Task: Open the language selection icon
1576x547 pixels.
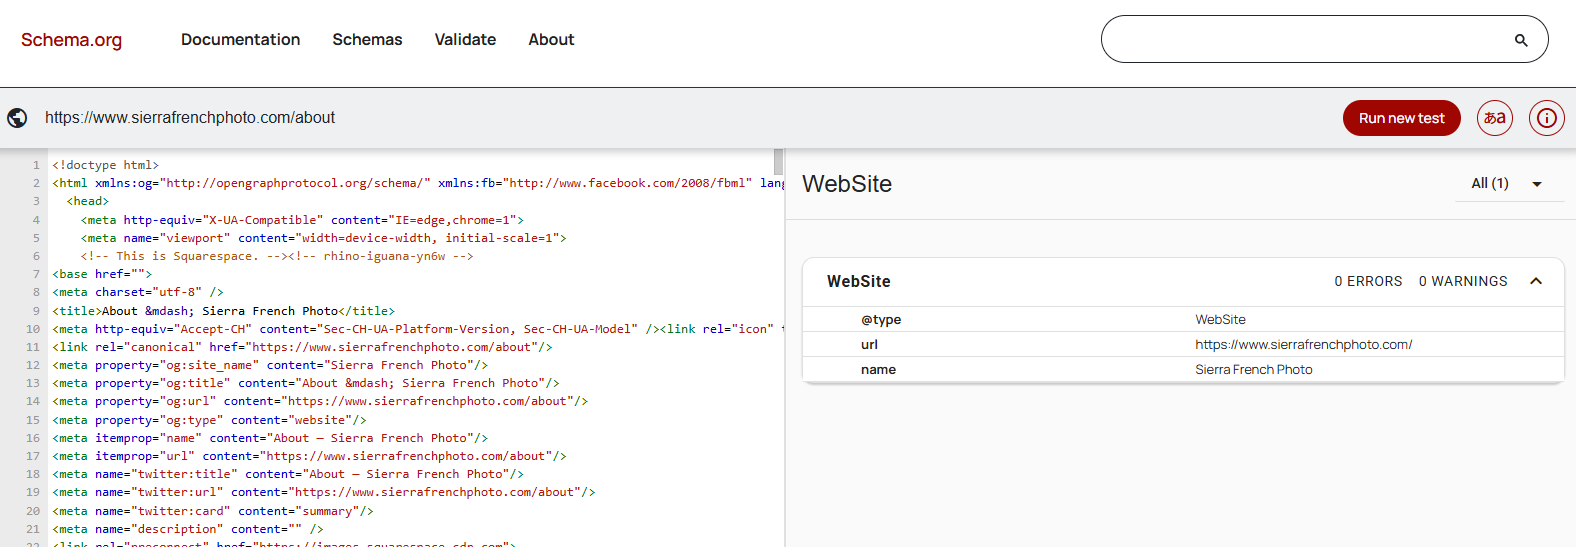Action: pos(1495,118)
